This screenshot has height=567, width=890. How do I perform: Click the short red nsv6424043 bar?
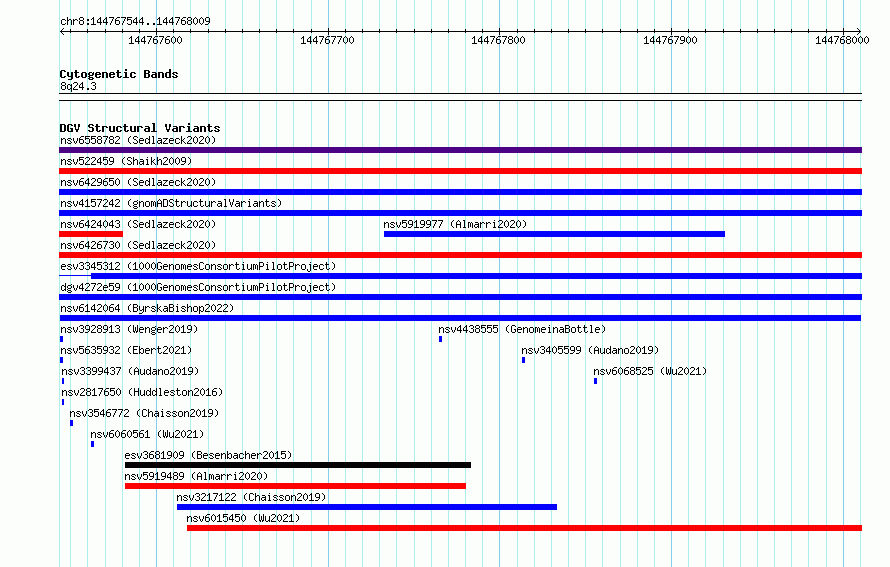(91, 234)
